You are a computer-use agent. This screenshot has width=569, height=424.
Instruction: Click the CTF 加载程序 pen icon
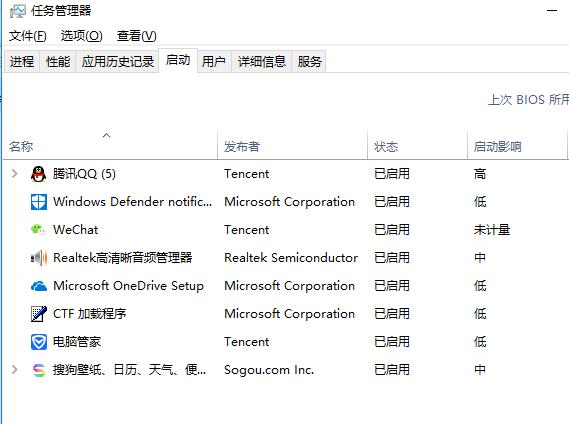point(38,314)
